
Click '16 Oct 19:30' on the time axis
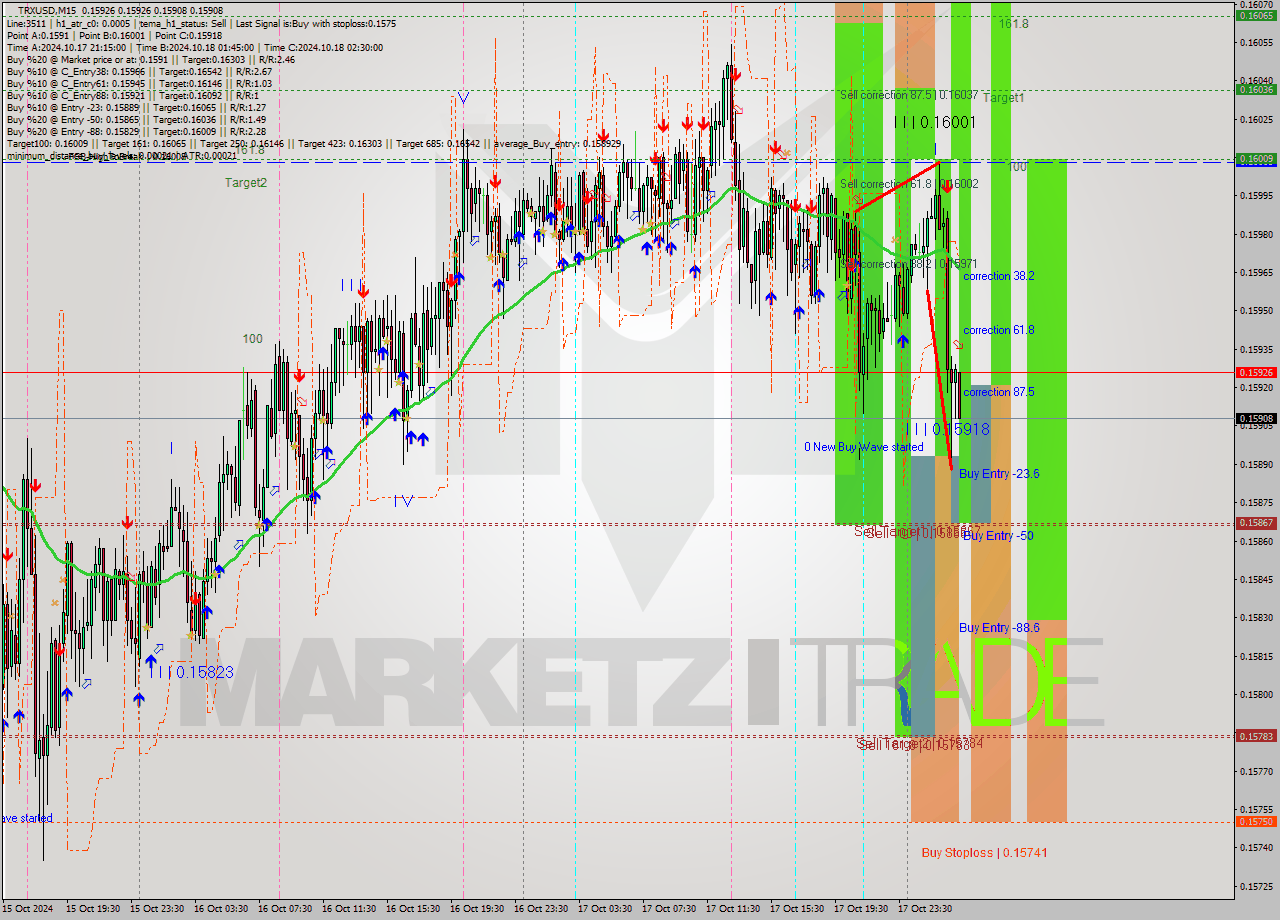pyautogui.click(x=477, y=909)
